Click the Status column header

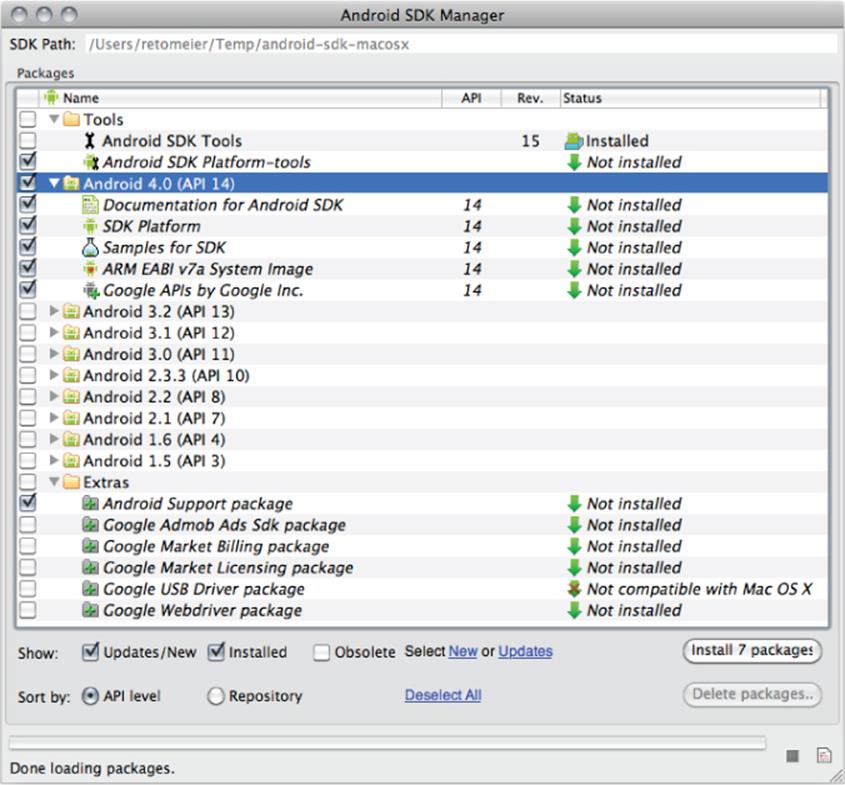(x=690, y=98)
